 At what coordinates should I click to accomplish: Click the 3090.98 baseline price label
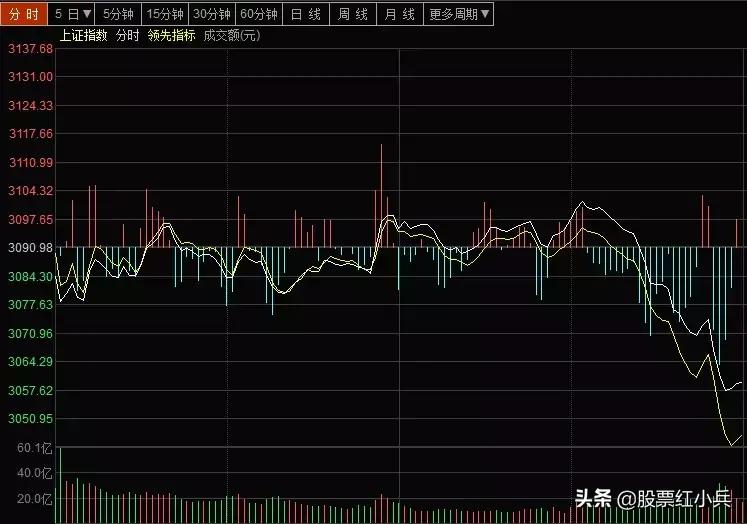(x=30, y=248)
